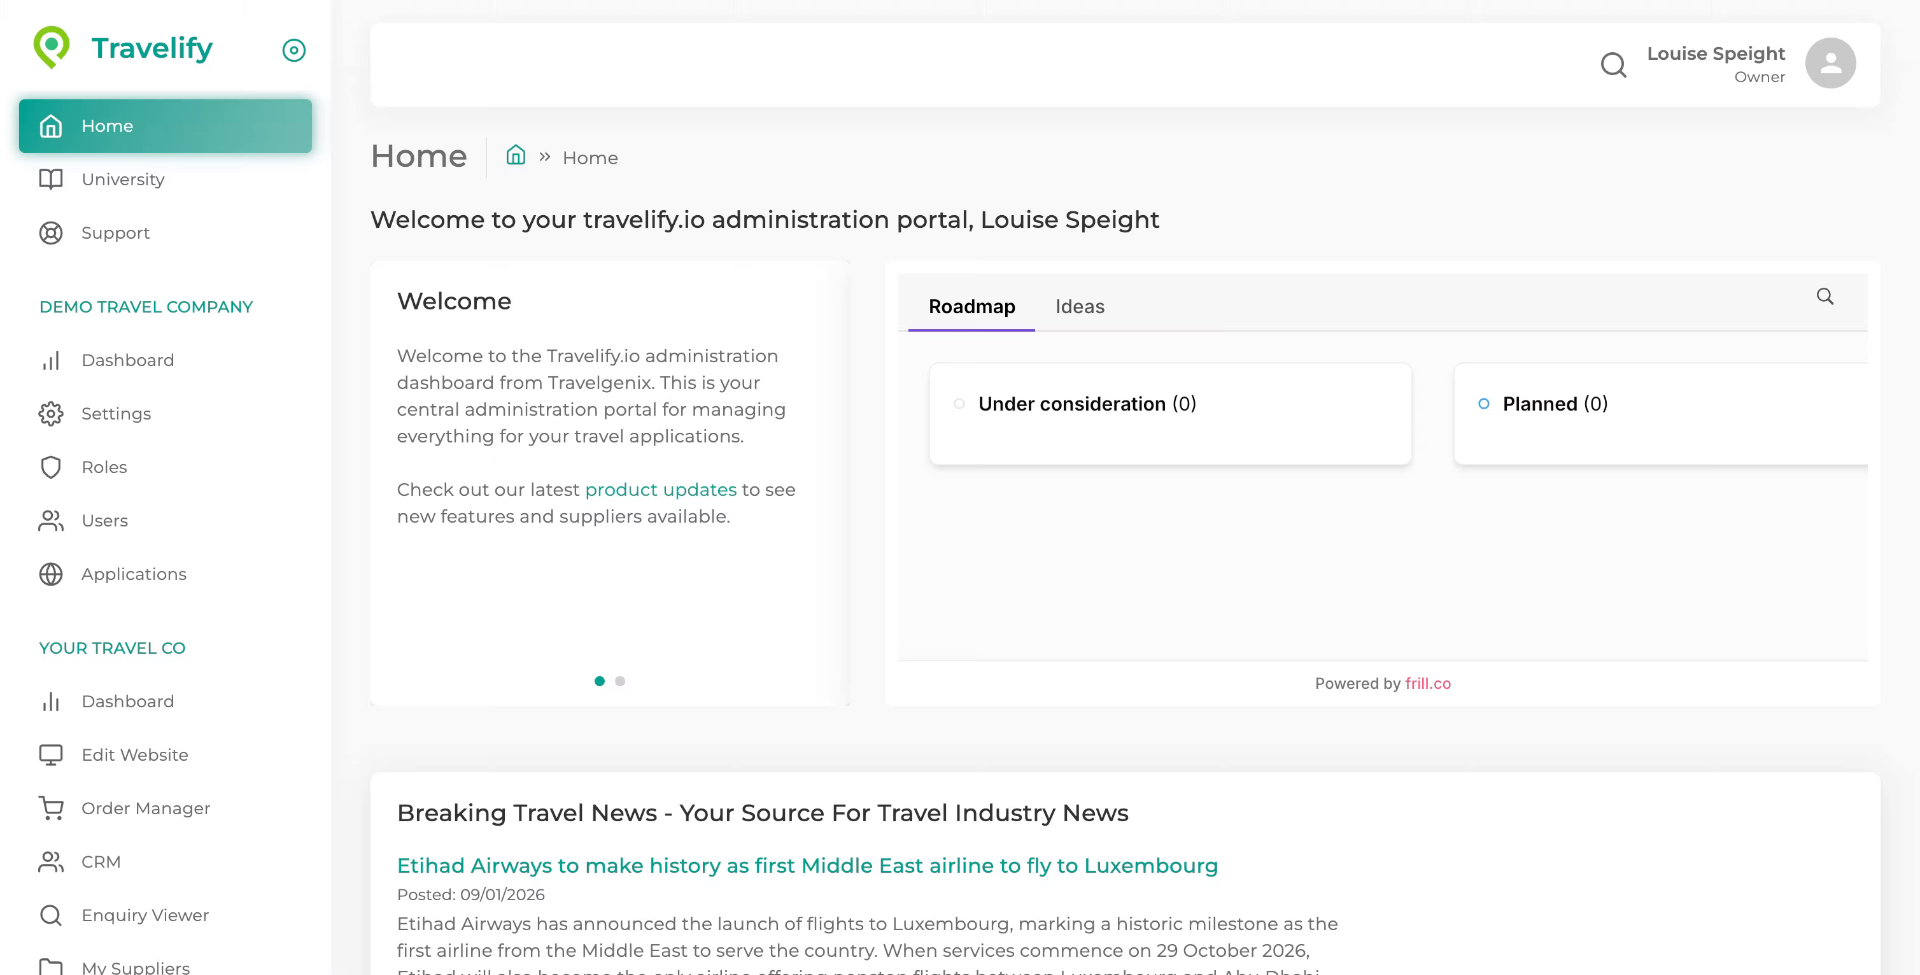Open University from the sidebar
This screenshot has height=975, width=1920.
point(122,179)
